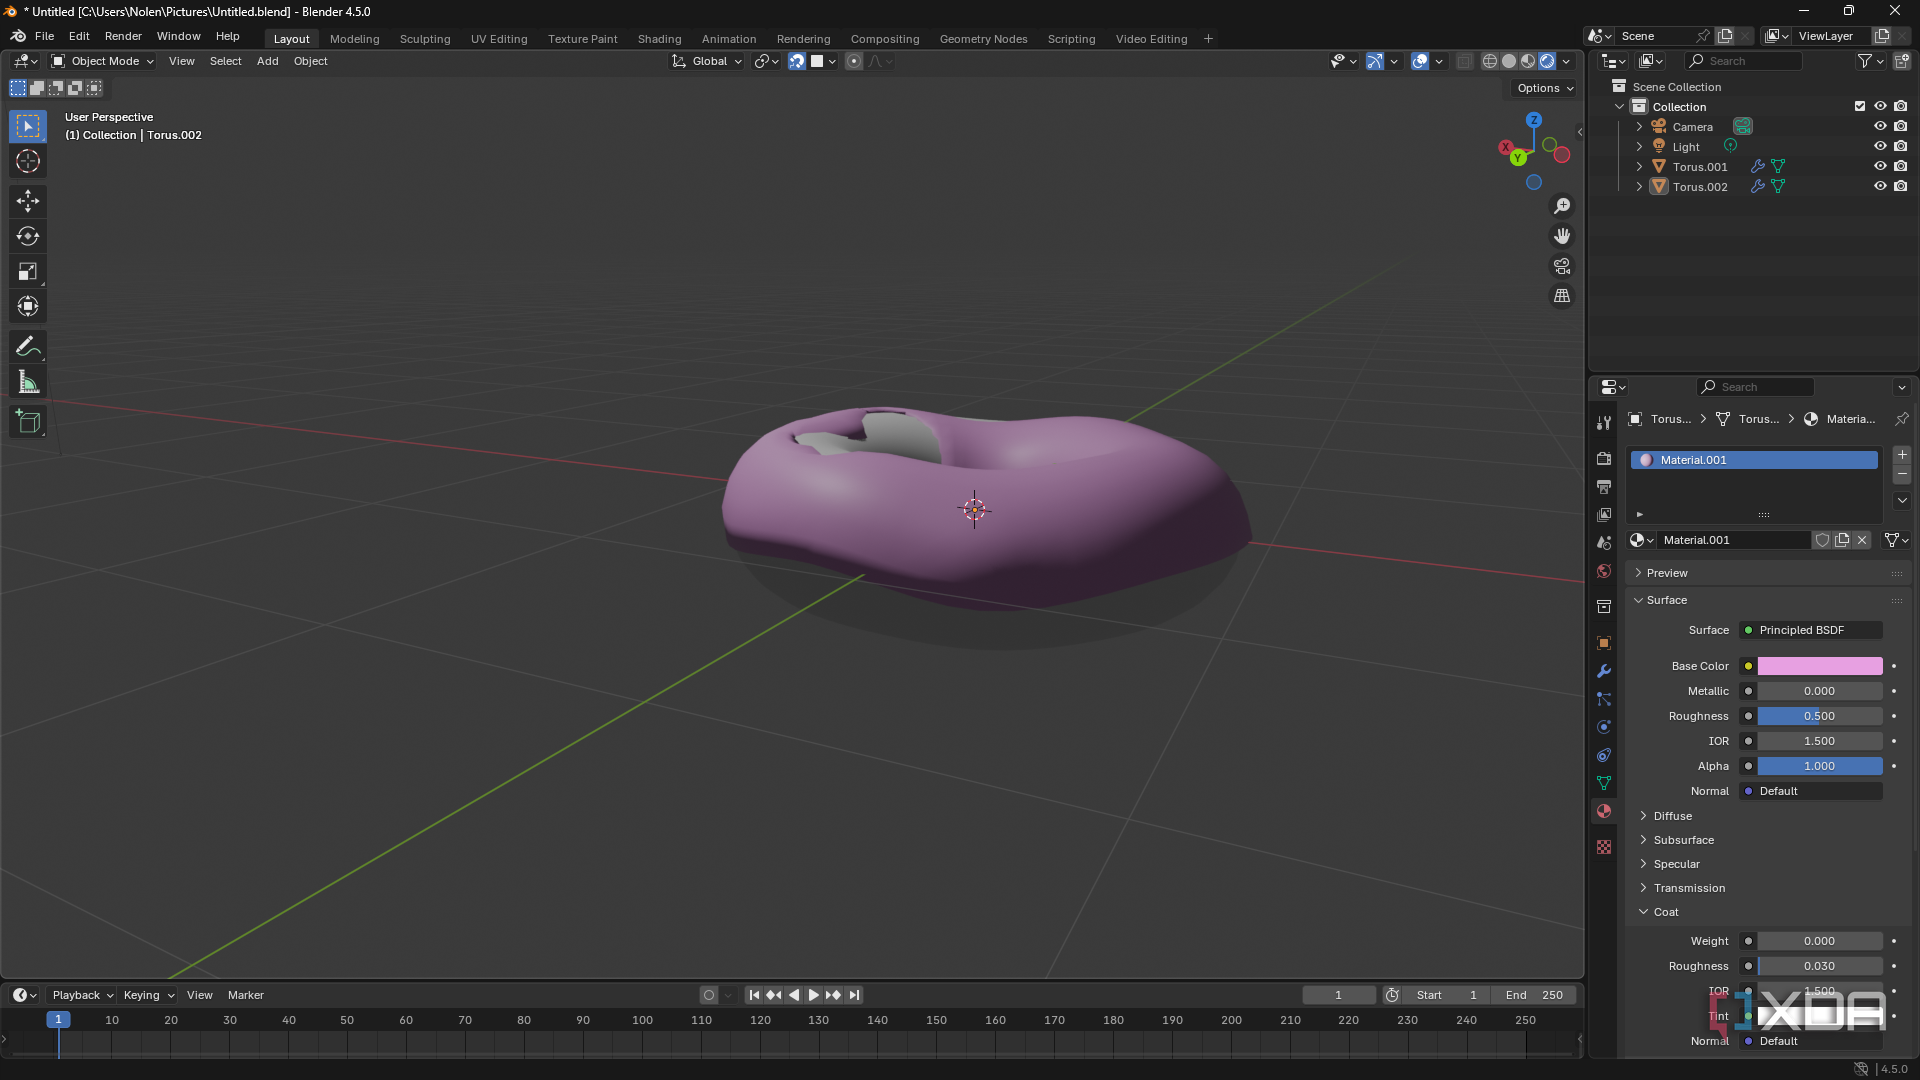This screenshot has height=1080, width=1920.
Task: Toggle fake user shield for Material.001
Action: pyautogui.click(x=1822, y=540)
